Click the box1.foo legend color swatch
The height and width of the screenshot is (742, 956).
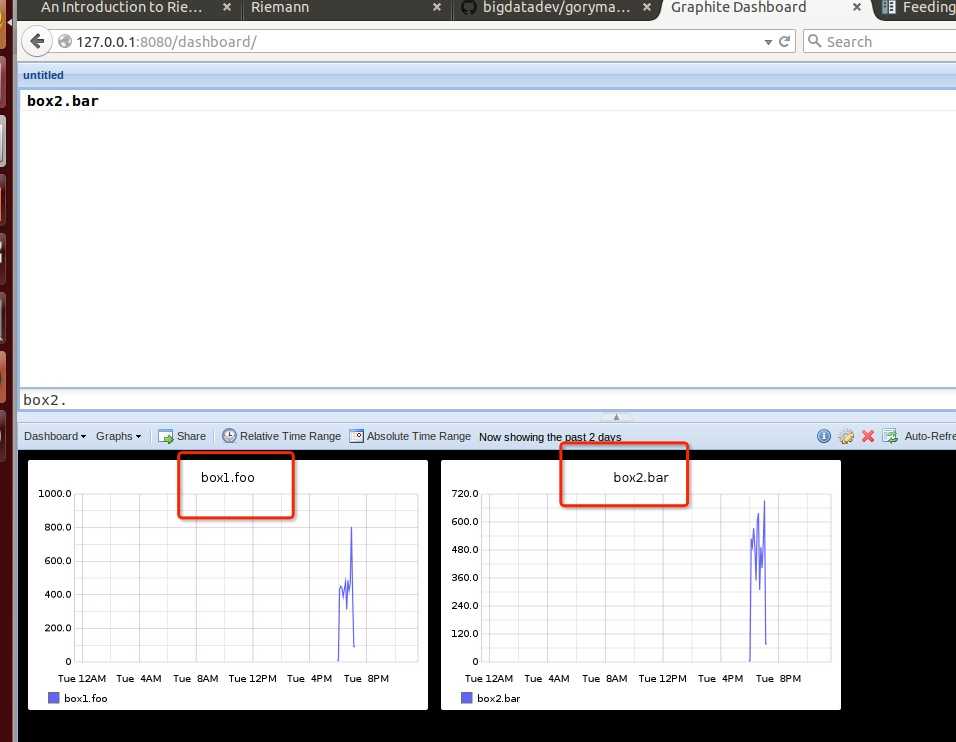[x=54, y=698]
